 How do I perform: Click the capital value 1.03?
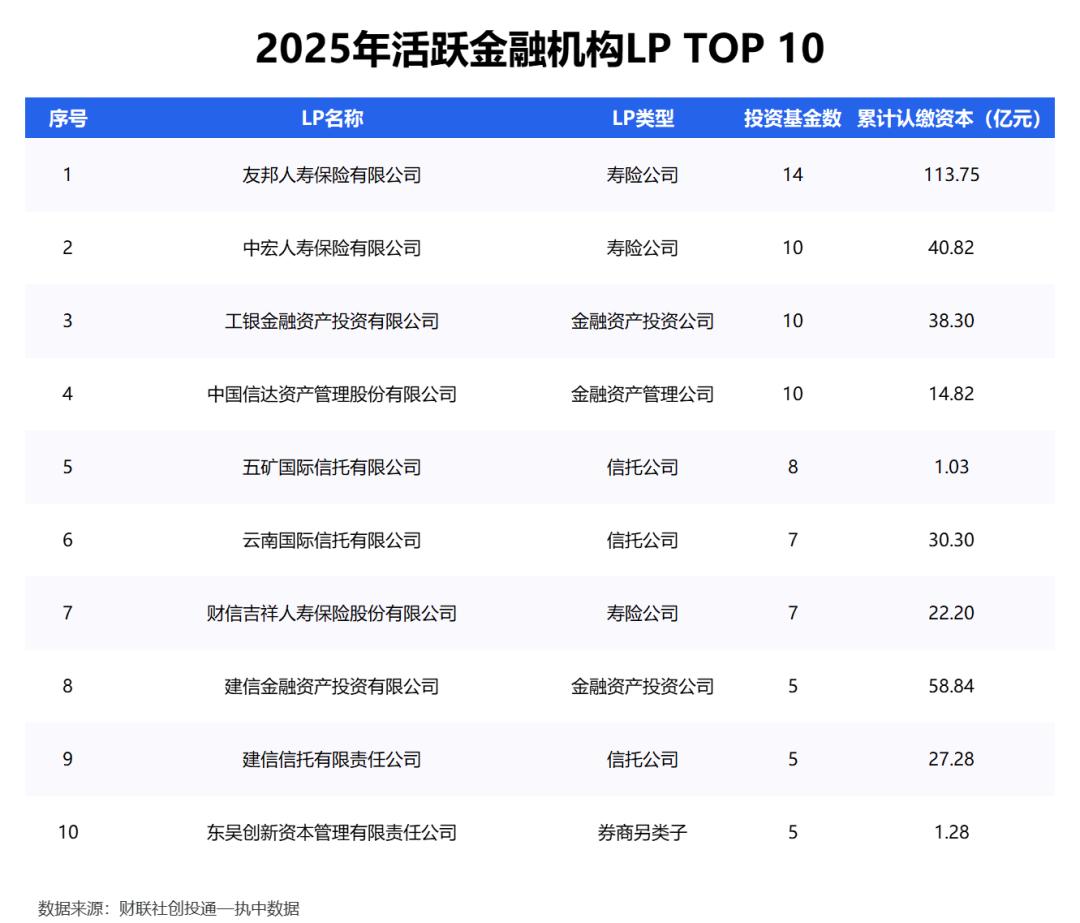pyautogui.click(x=951, y=467)
